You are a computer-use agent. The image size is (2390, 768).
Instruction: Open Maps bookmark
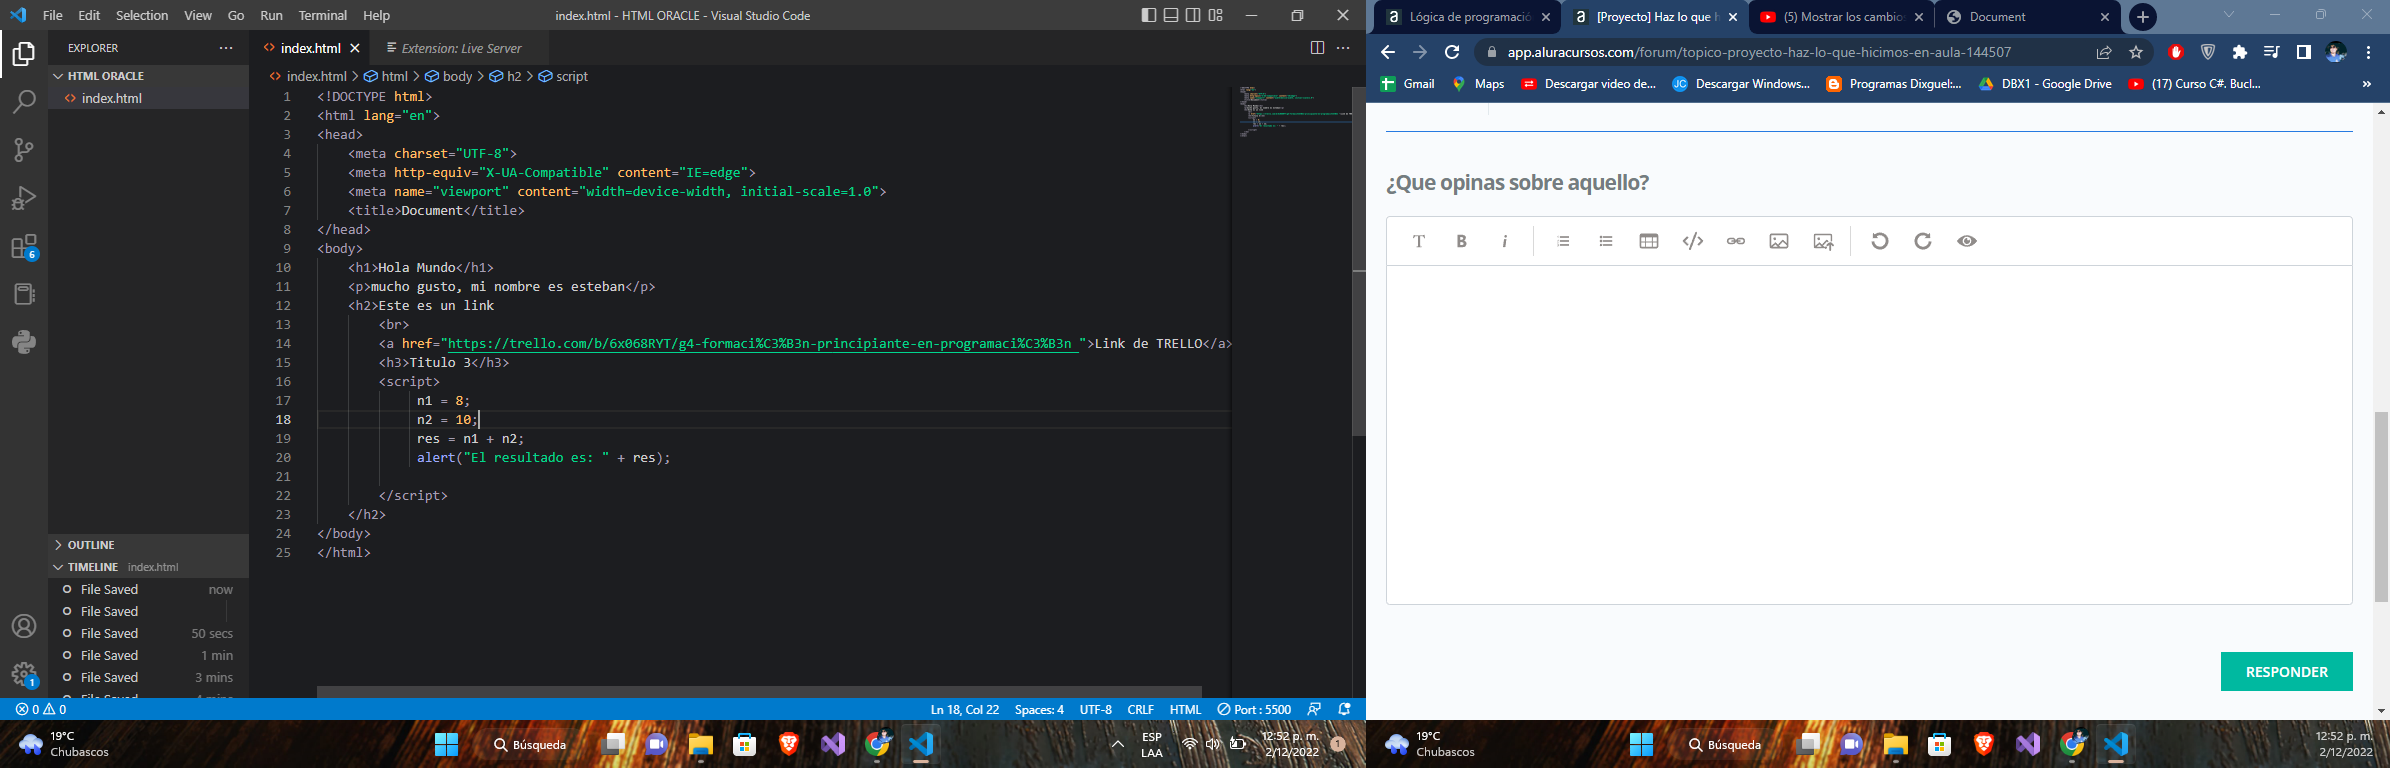click(x=1478, y=84)
